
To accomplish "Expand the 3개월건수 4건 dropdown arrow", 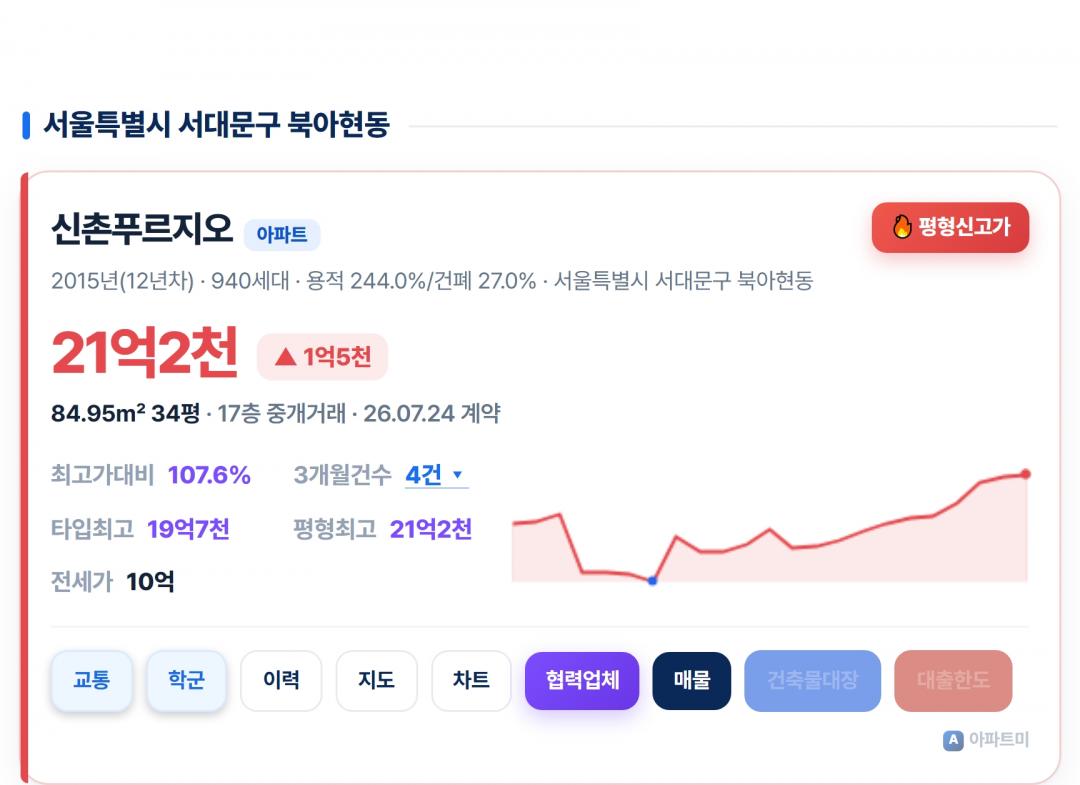I will [457, 474].
